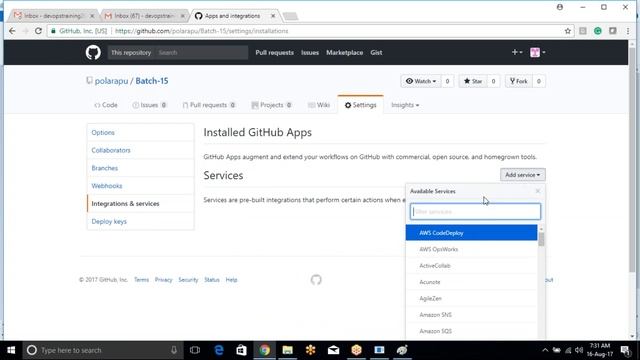The width and height of the screenshot is (640, 360).
Task: Open Microsoft Store from taskbar
Action: pos(242,350)
